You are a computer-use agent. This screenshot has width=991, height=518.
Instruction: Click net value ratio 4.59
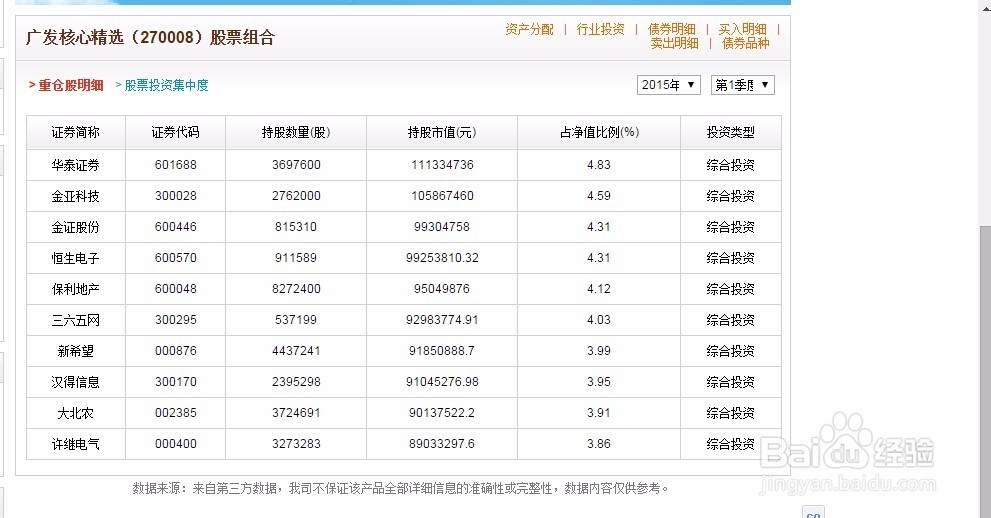pos(599,196)
